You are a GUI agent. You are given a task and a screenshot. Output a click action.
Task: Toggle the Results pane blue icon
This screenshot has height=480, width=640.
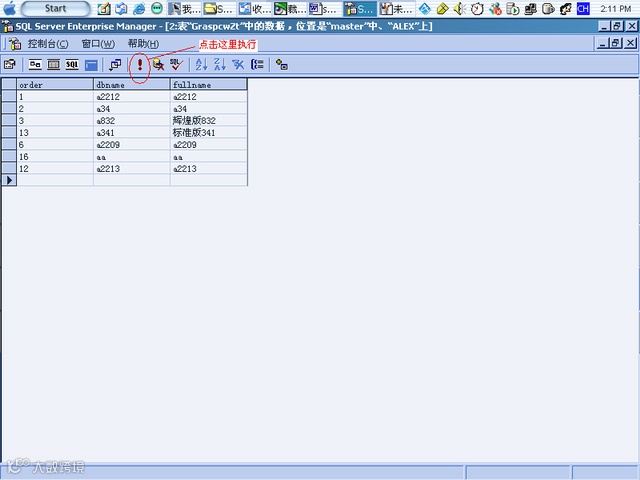[x=91, y=64]
